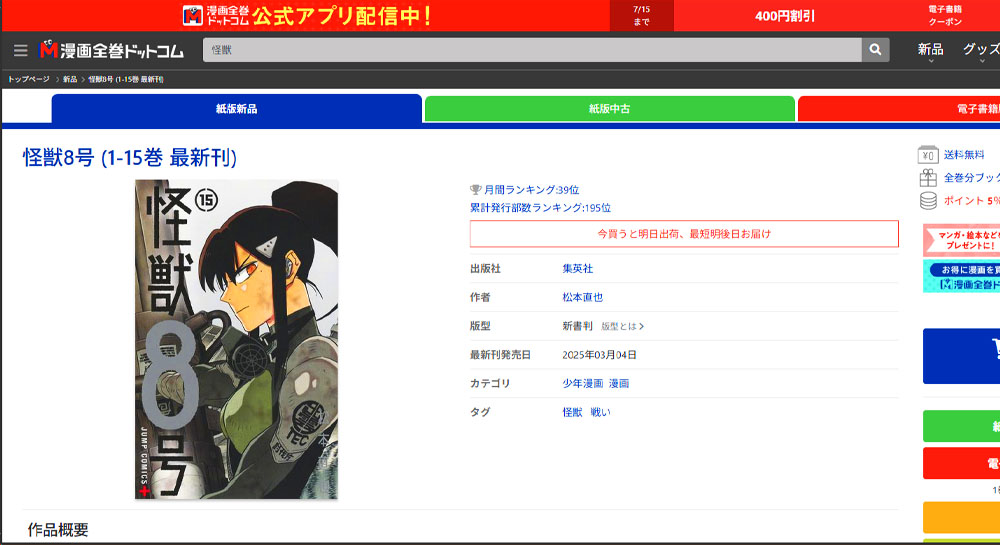This screenshot has height=545, width=1000.
Task: Click the 怪獣8号 (1-15巻 最新刊) title
Action: 129,157
